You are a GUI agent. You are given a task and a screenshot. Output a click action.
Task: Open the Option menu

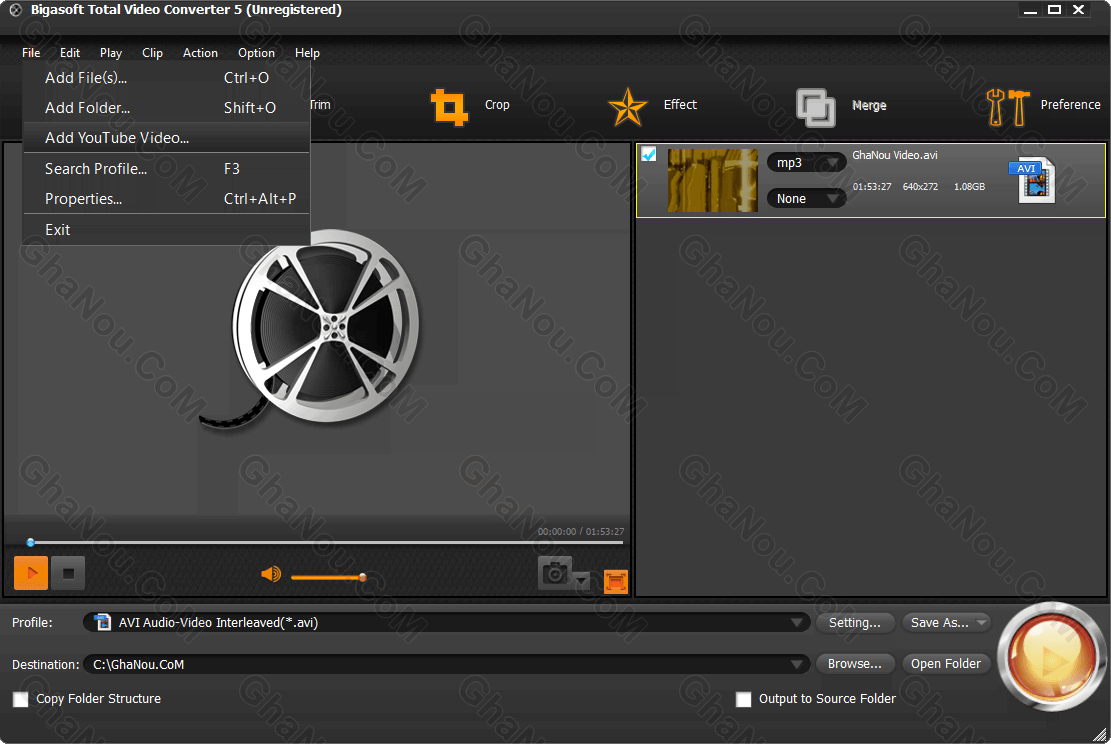[x=256, y=52]
